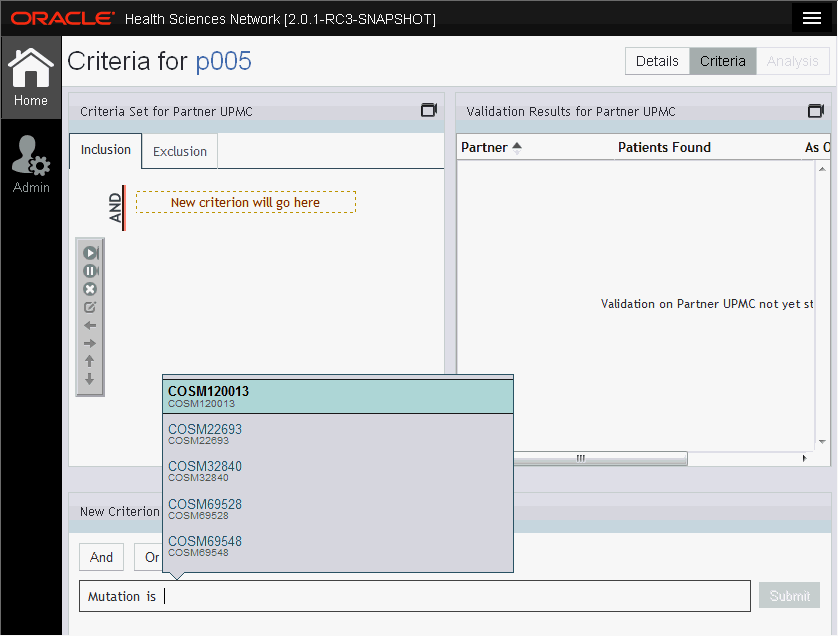Click the Patients Found column header

click(x=664, y=148)
